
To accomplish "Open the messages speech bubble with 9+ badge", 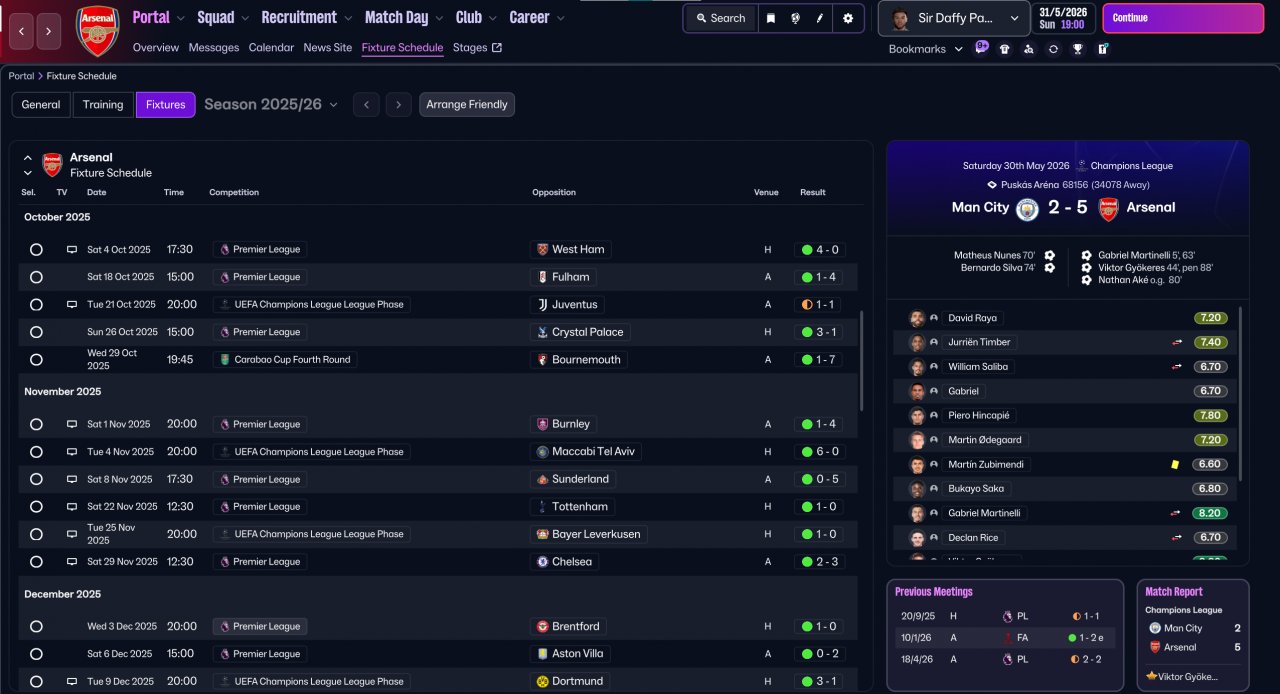I will tap(981, 48).
